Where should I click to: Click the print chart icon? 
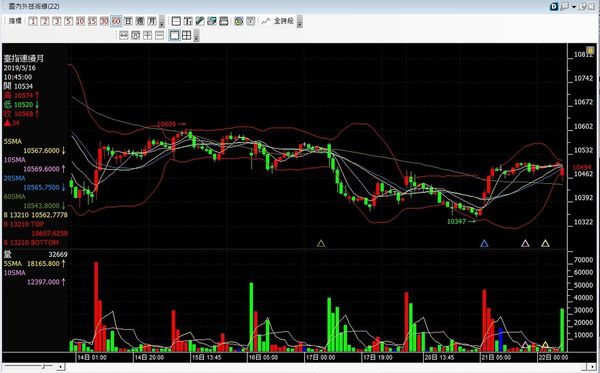click(x=223, y=21)
